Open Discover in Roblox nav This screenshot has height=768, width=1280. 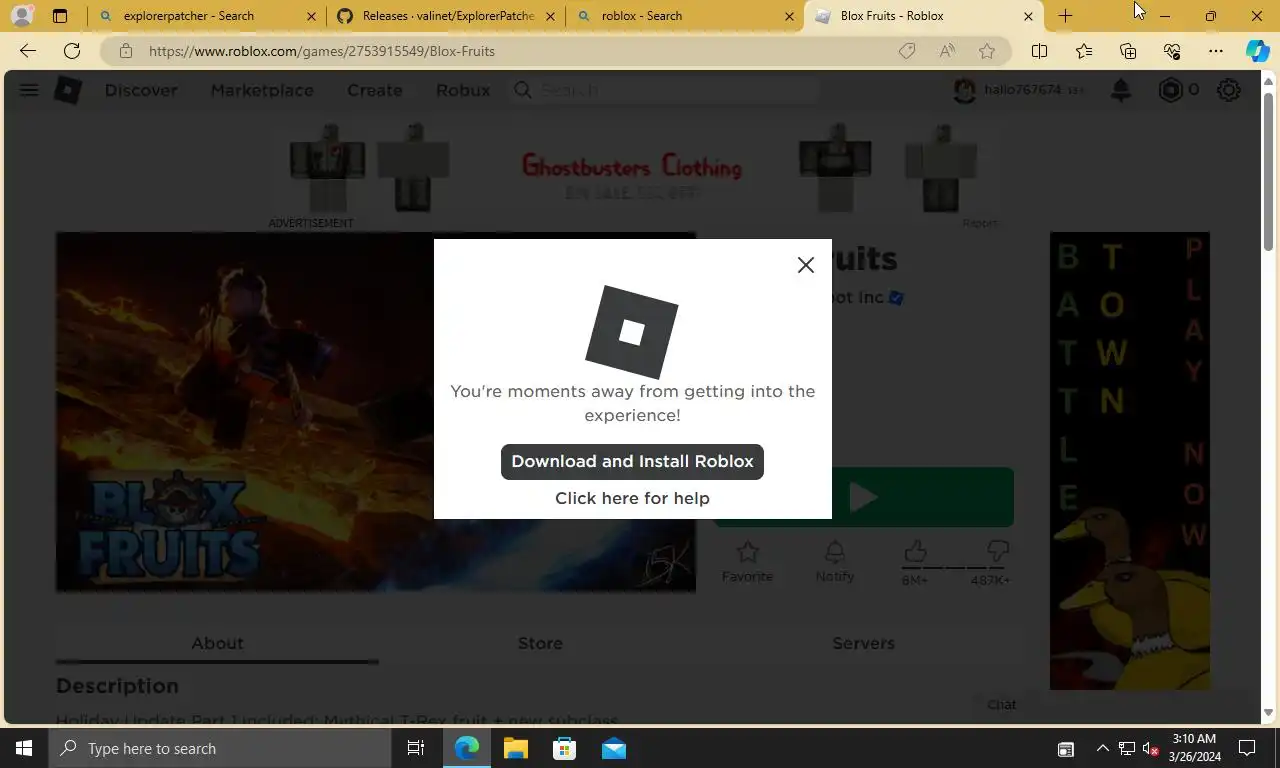141,90
